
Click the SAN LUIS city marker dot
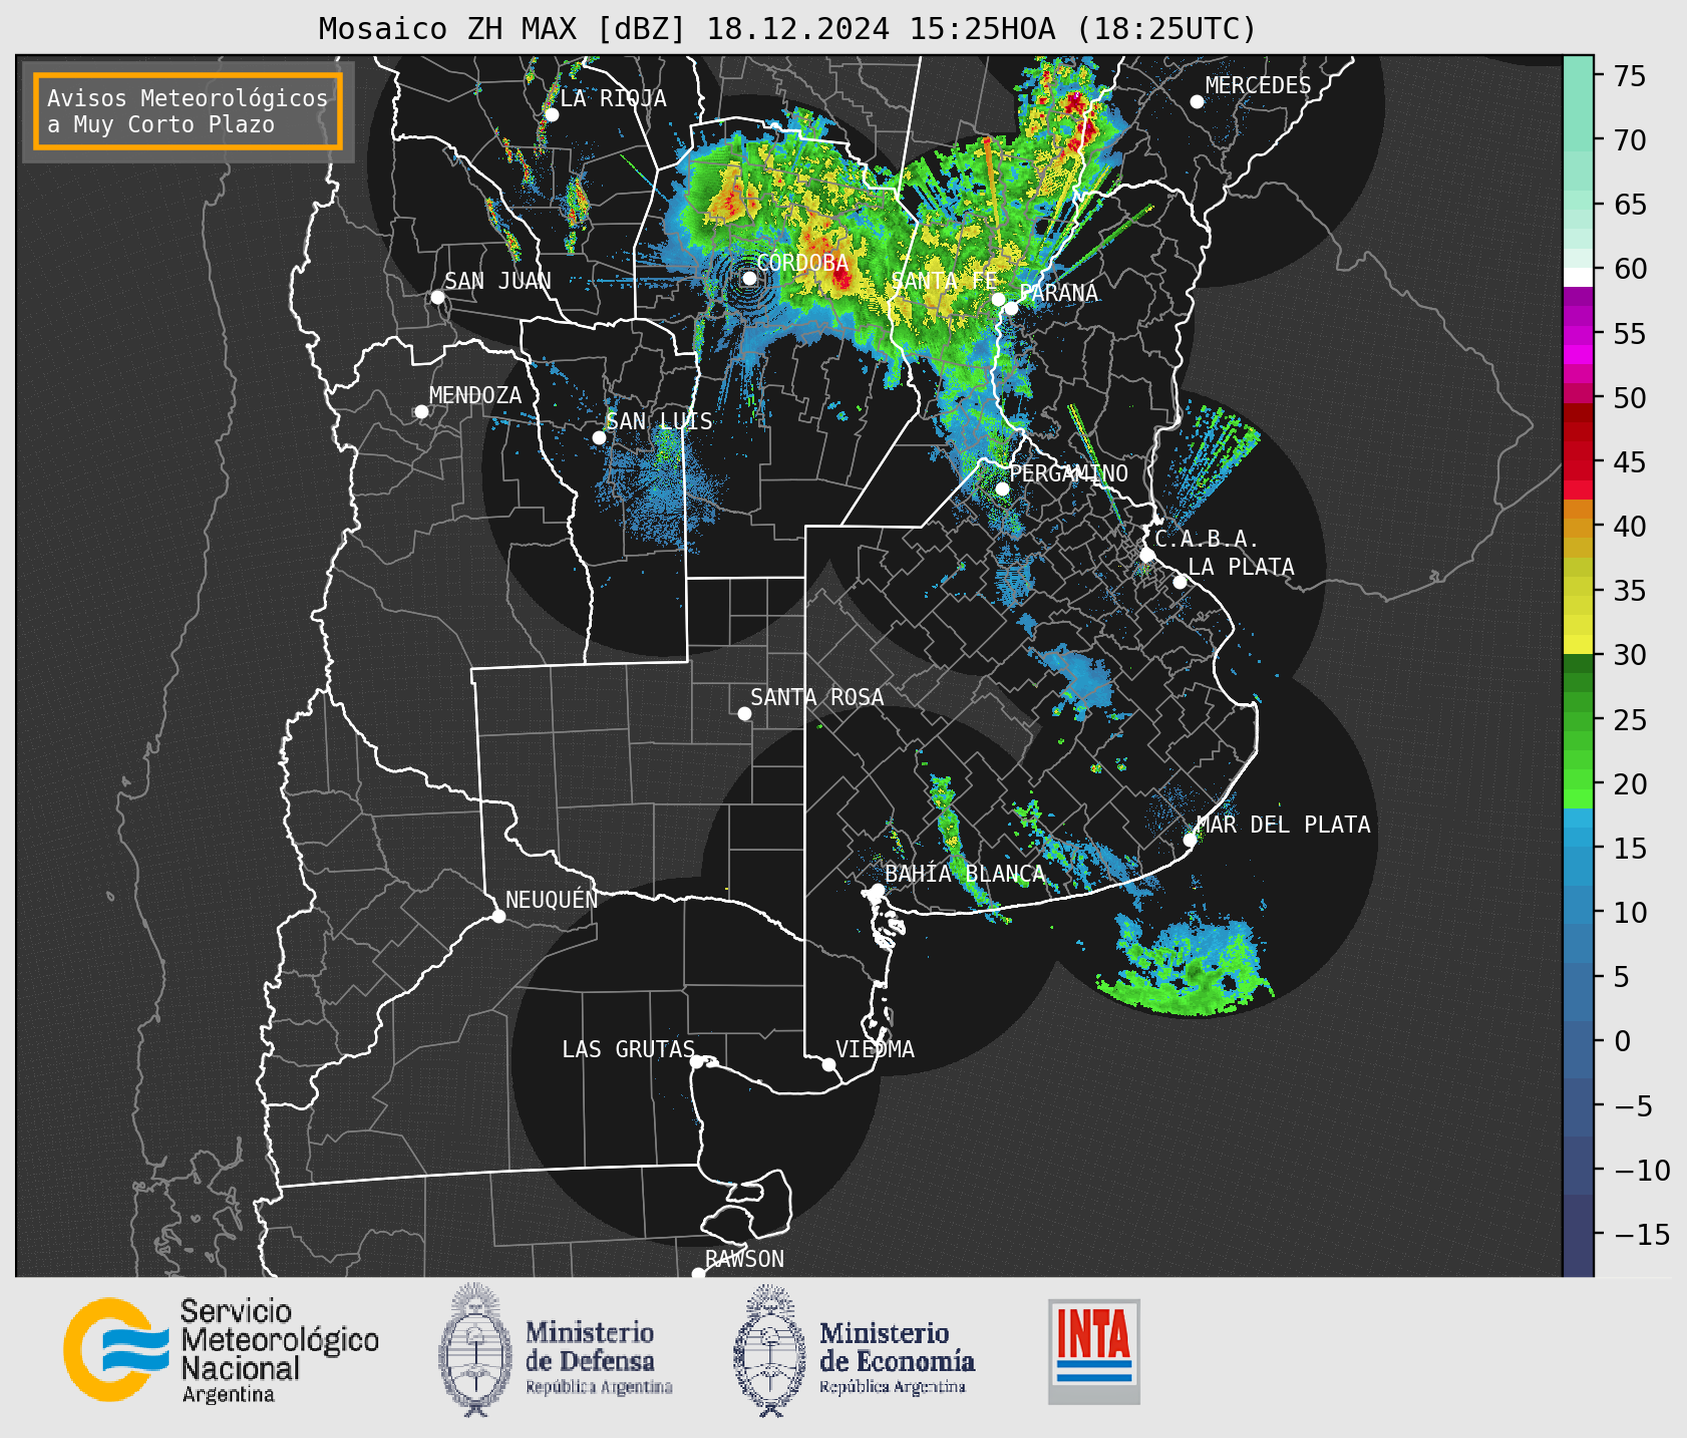click(x=599, y=438)
